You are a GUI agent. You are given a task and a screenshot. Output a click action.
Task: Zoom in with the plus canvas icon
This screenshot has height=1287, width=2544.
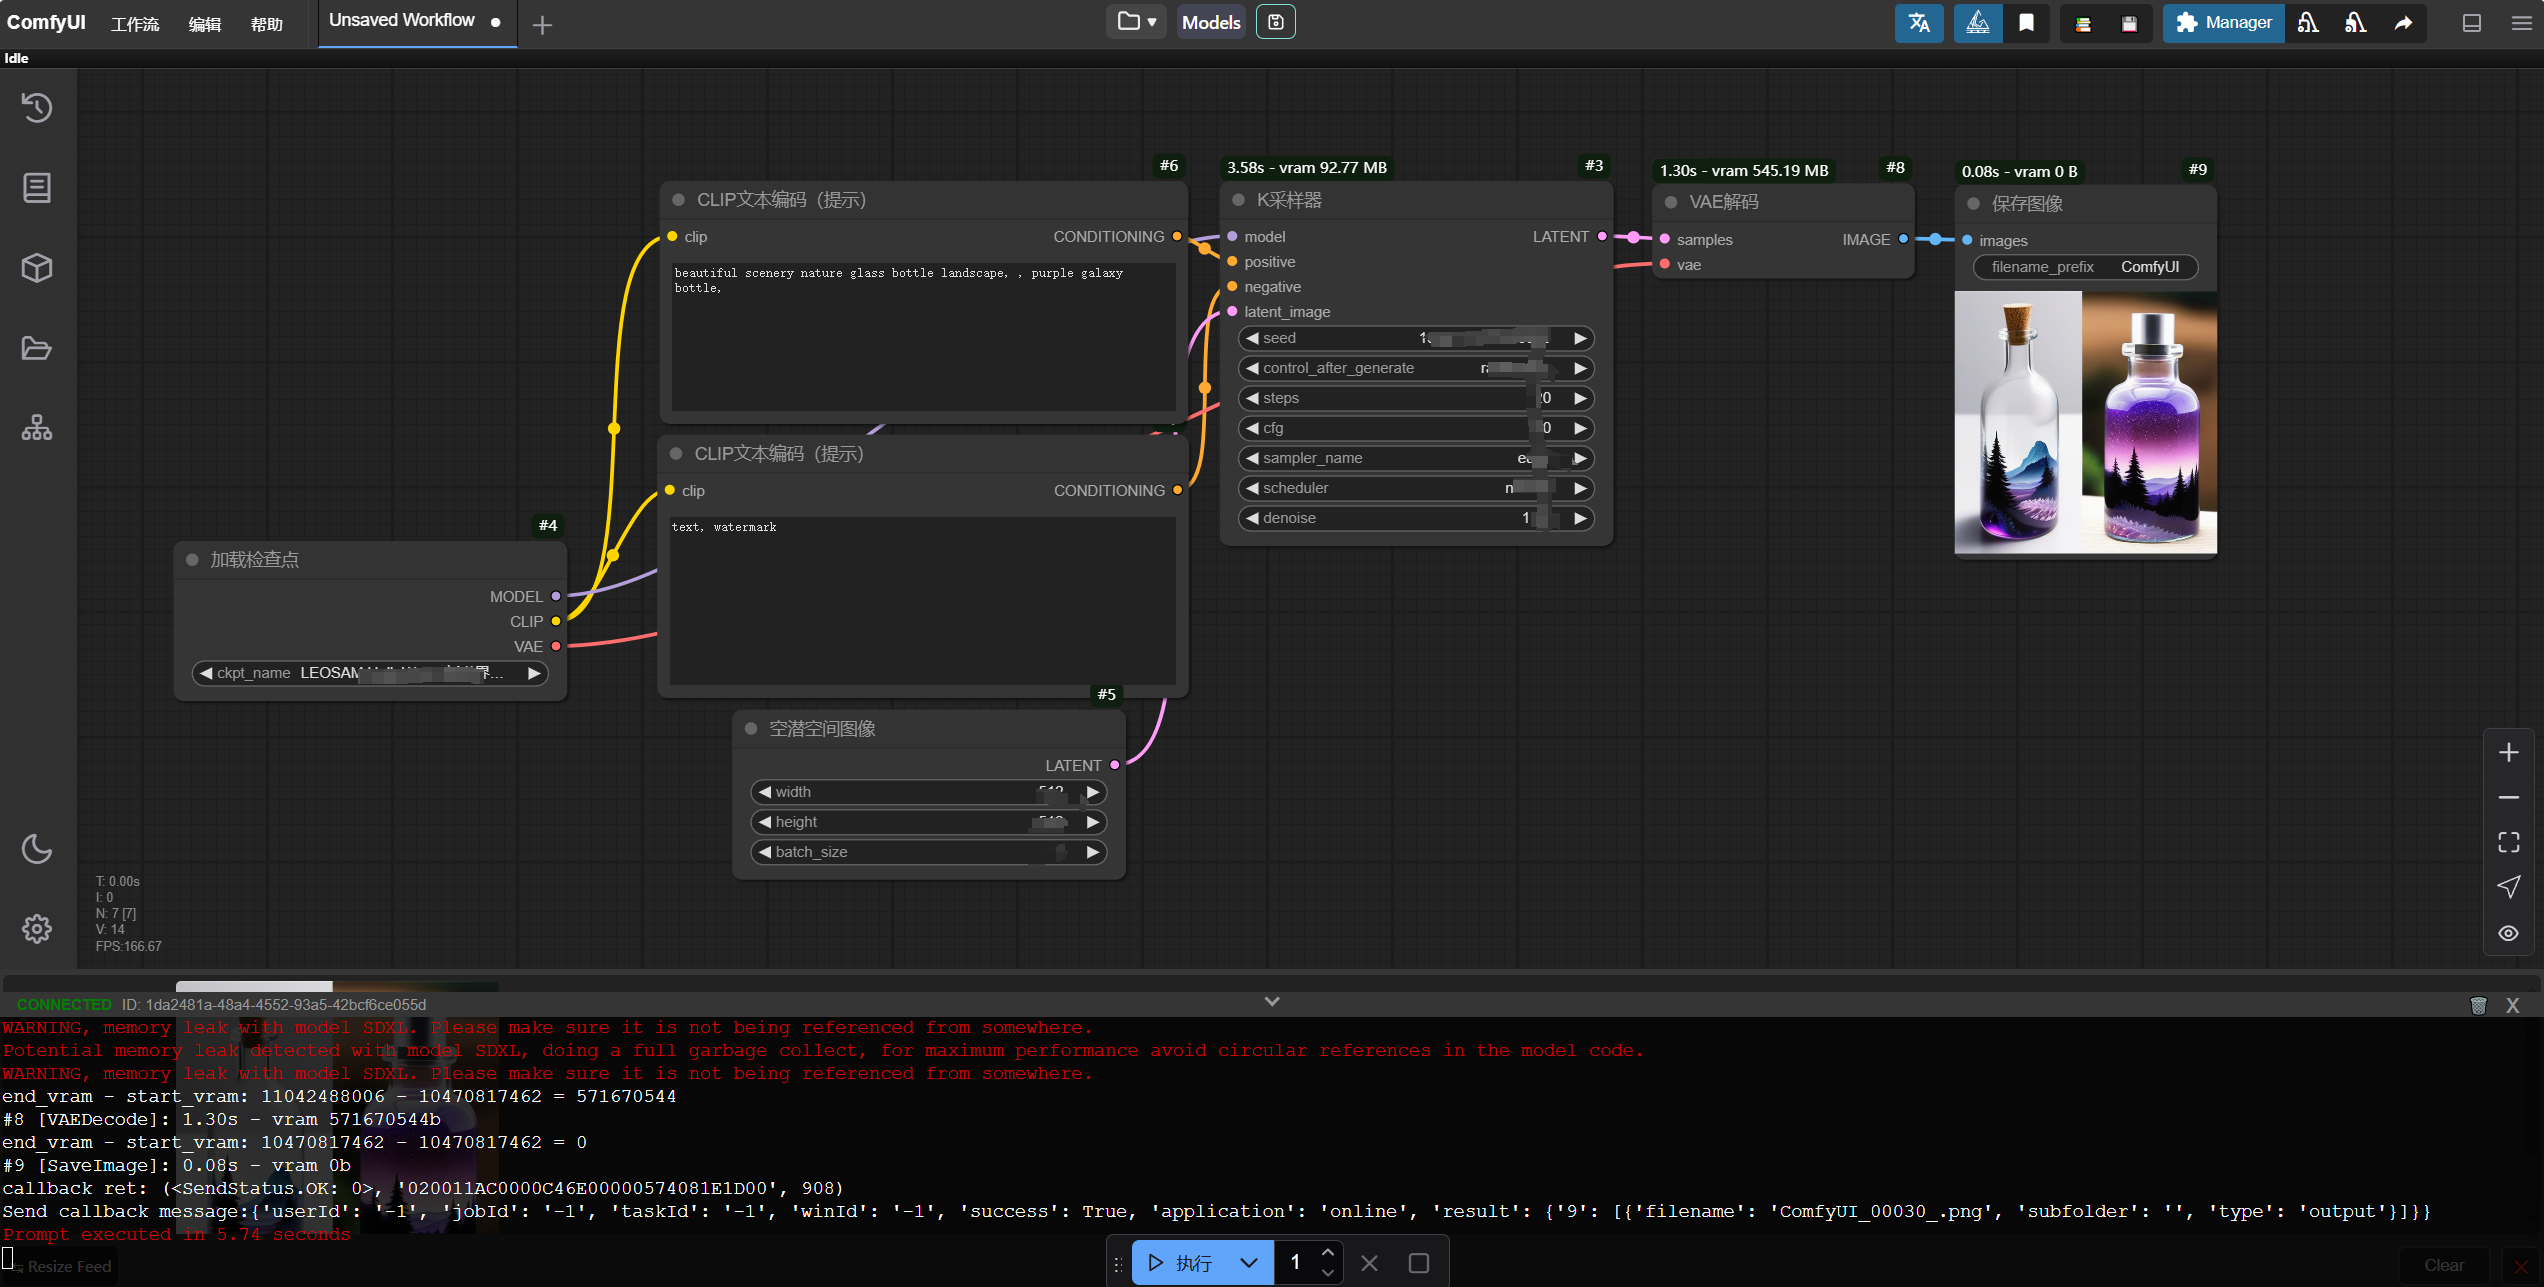[2508, 752]
